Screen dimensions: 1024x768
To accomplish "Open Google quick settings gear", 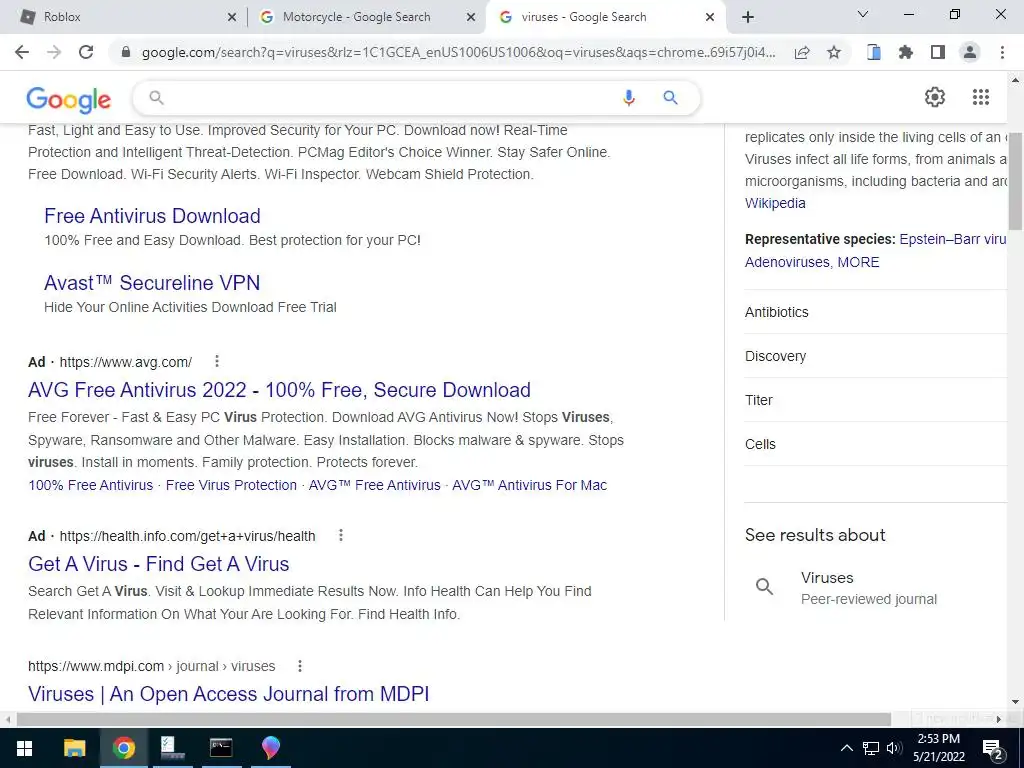I will (935, 97).
